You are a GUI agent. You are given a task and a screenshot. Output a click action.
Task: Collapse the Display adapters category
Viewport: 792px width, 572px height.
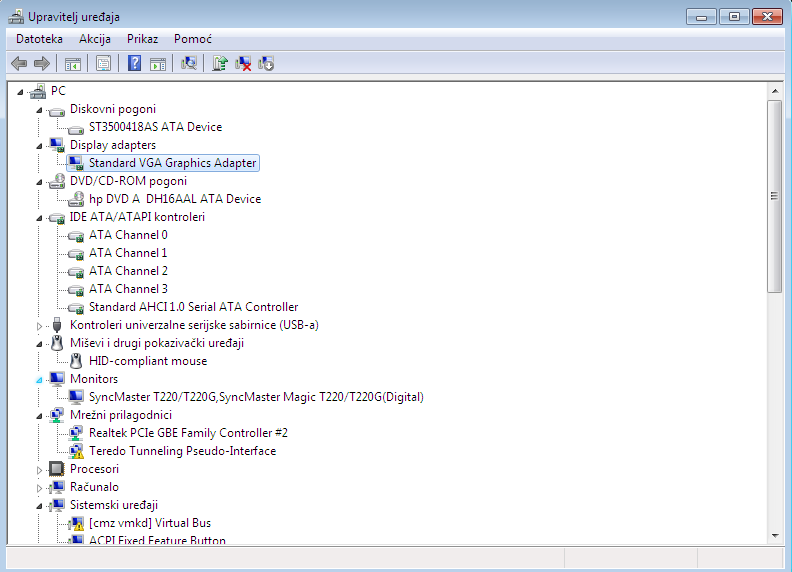pyautogui.click(x=40, y=145)
